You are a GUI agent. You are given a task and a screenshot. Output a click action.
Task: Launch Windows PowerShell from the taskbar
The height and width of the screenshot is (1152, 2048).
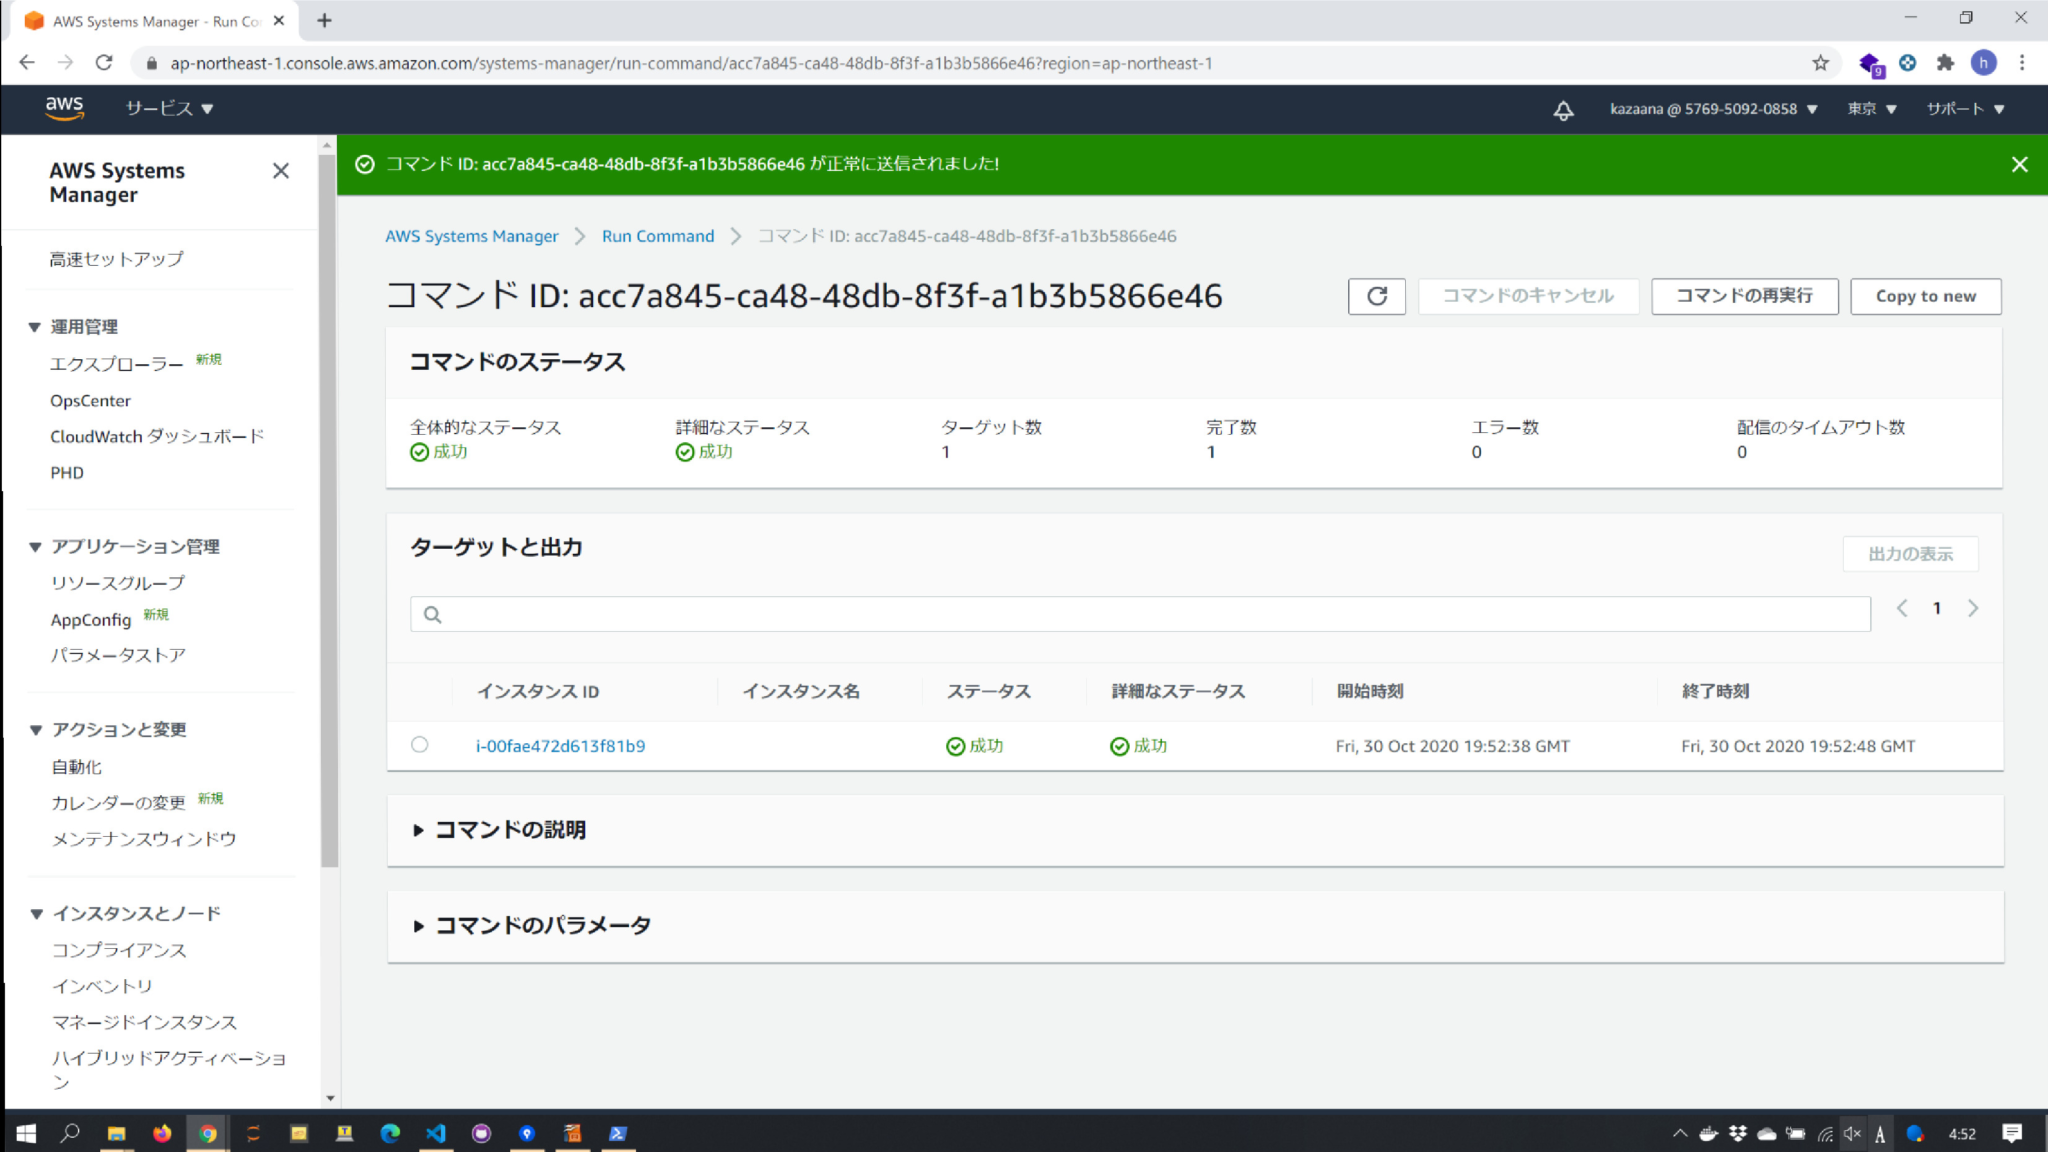[x=618, y=1132]
